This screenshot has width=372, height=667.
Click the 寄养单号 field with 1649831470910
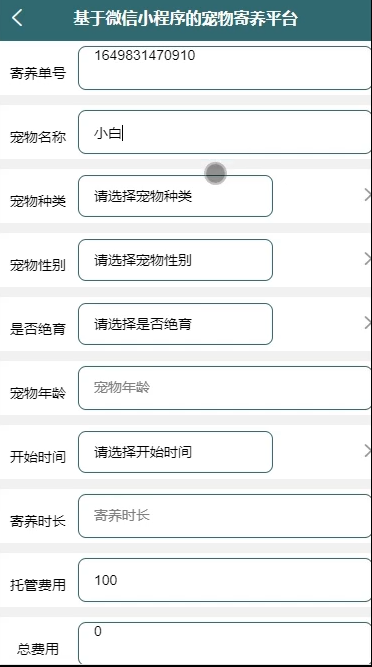pos(225,68)
